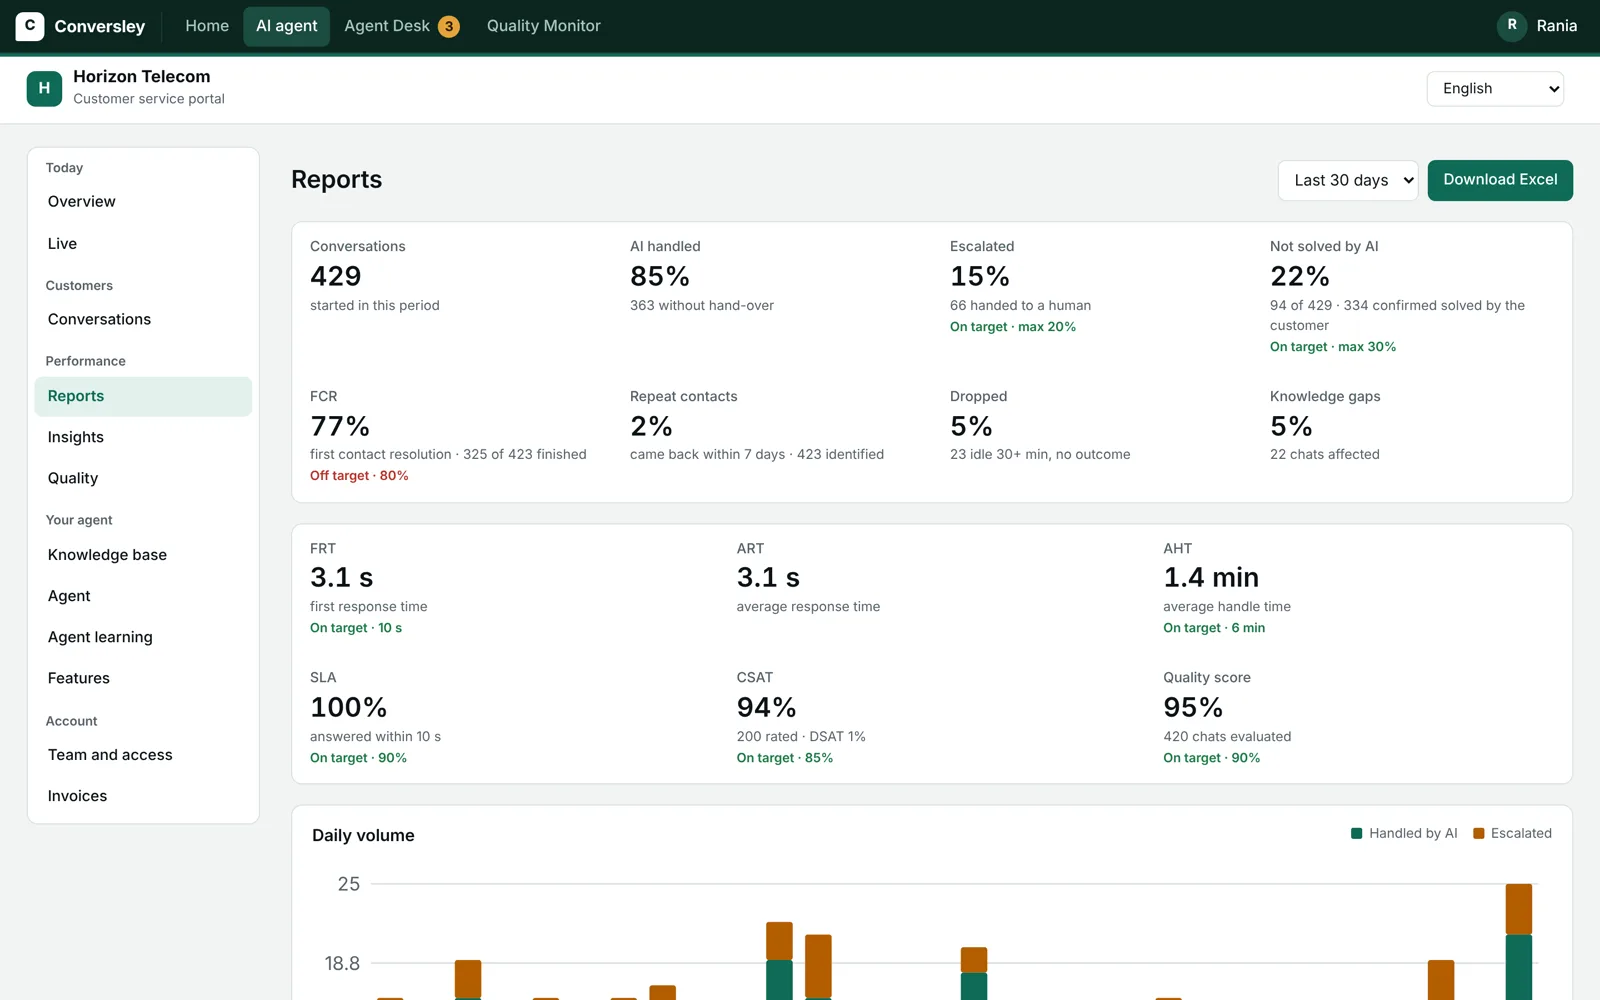Open the Quality Monitor tab
Image resolution: width=1600 pixels, height=1000 pixels.
(544, 26)
